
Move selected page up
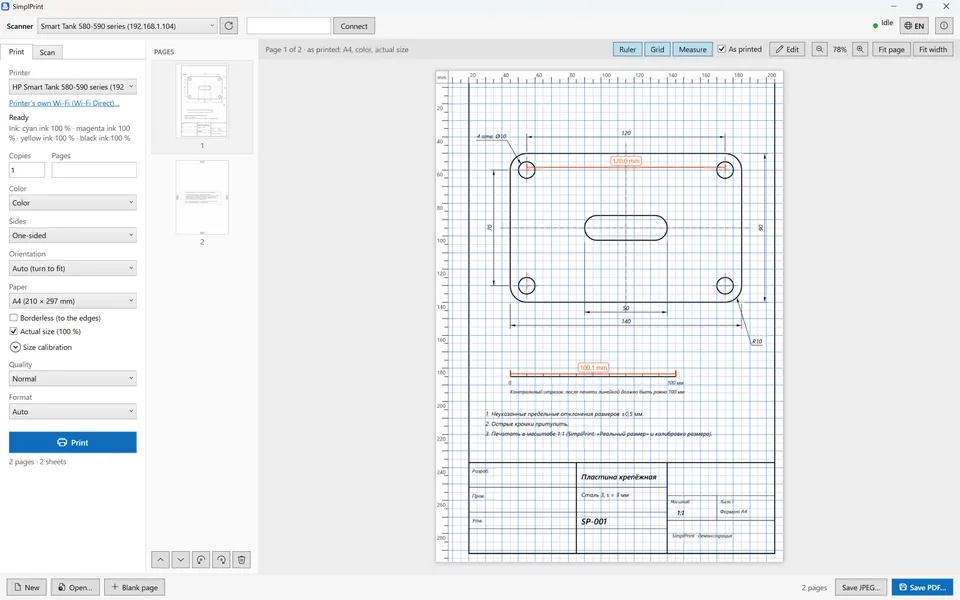(160, 560)
